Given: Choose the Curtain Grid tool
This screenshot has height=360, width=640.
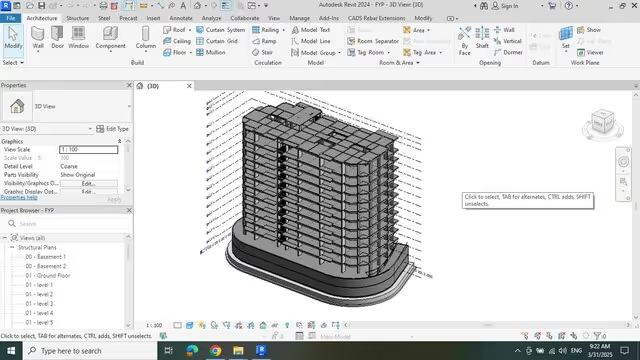Looking at the screenshot, I should point(217,41).
